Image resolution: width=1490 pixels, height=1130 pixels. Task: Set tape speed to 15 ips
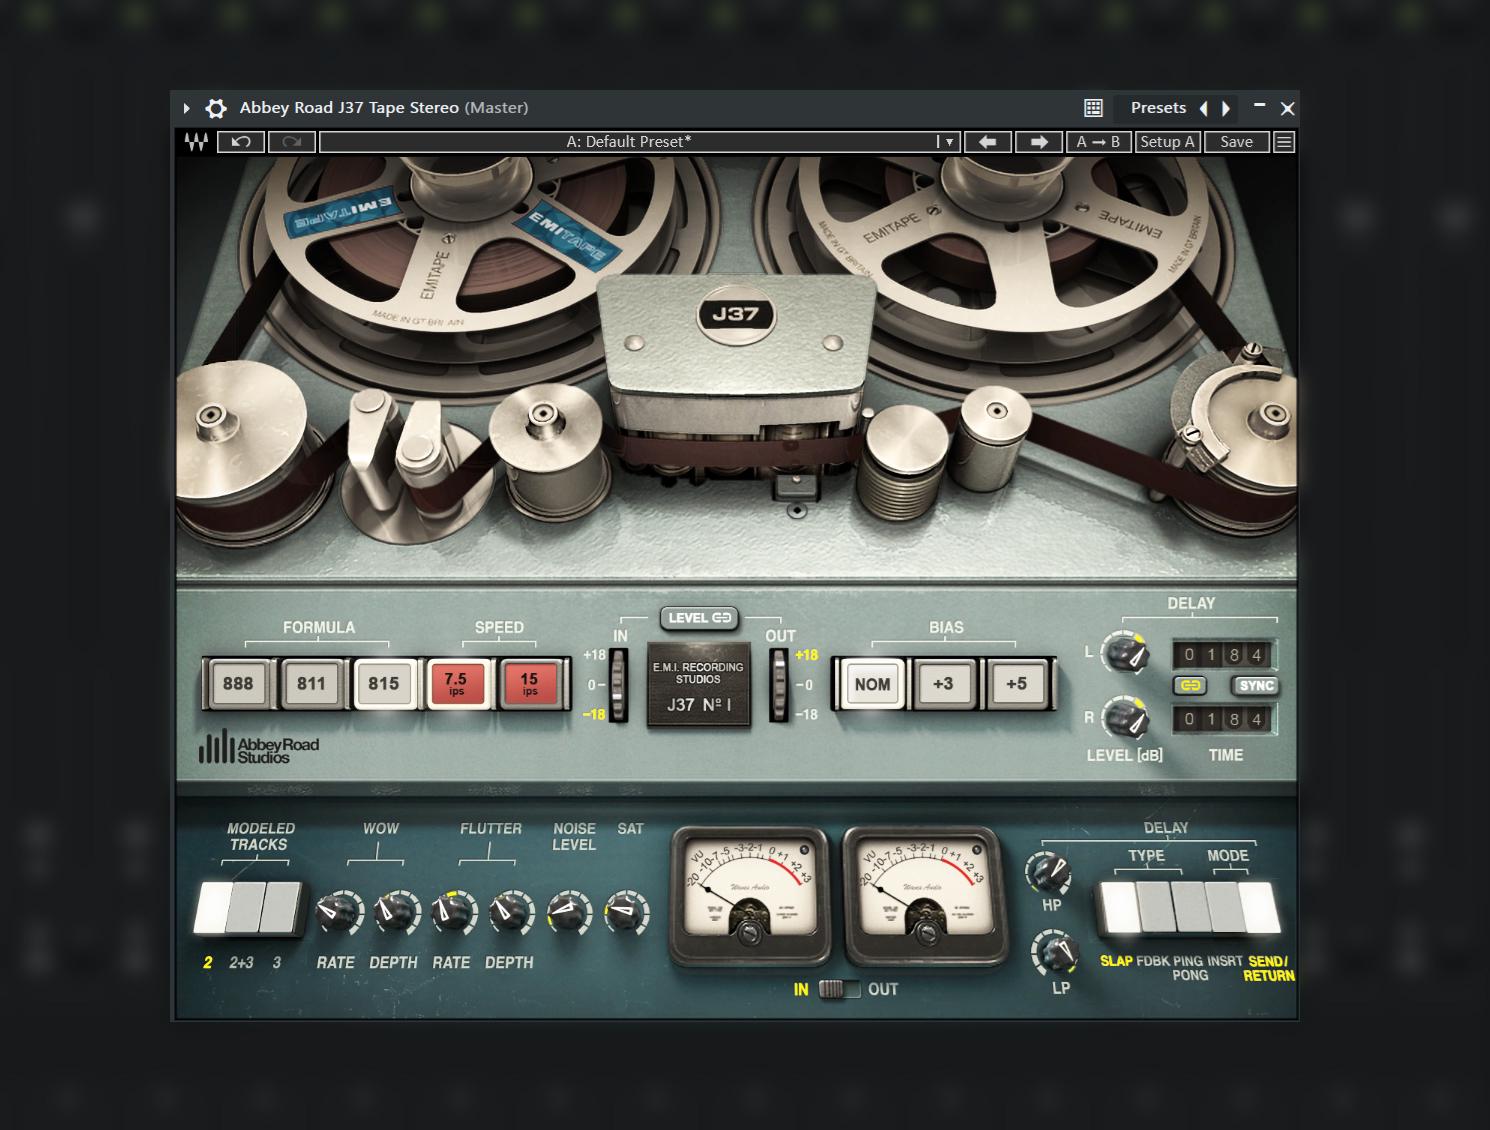pos(529,684)
